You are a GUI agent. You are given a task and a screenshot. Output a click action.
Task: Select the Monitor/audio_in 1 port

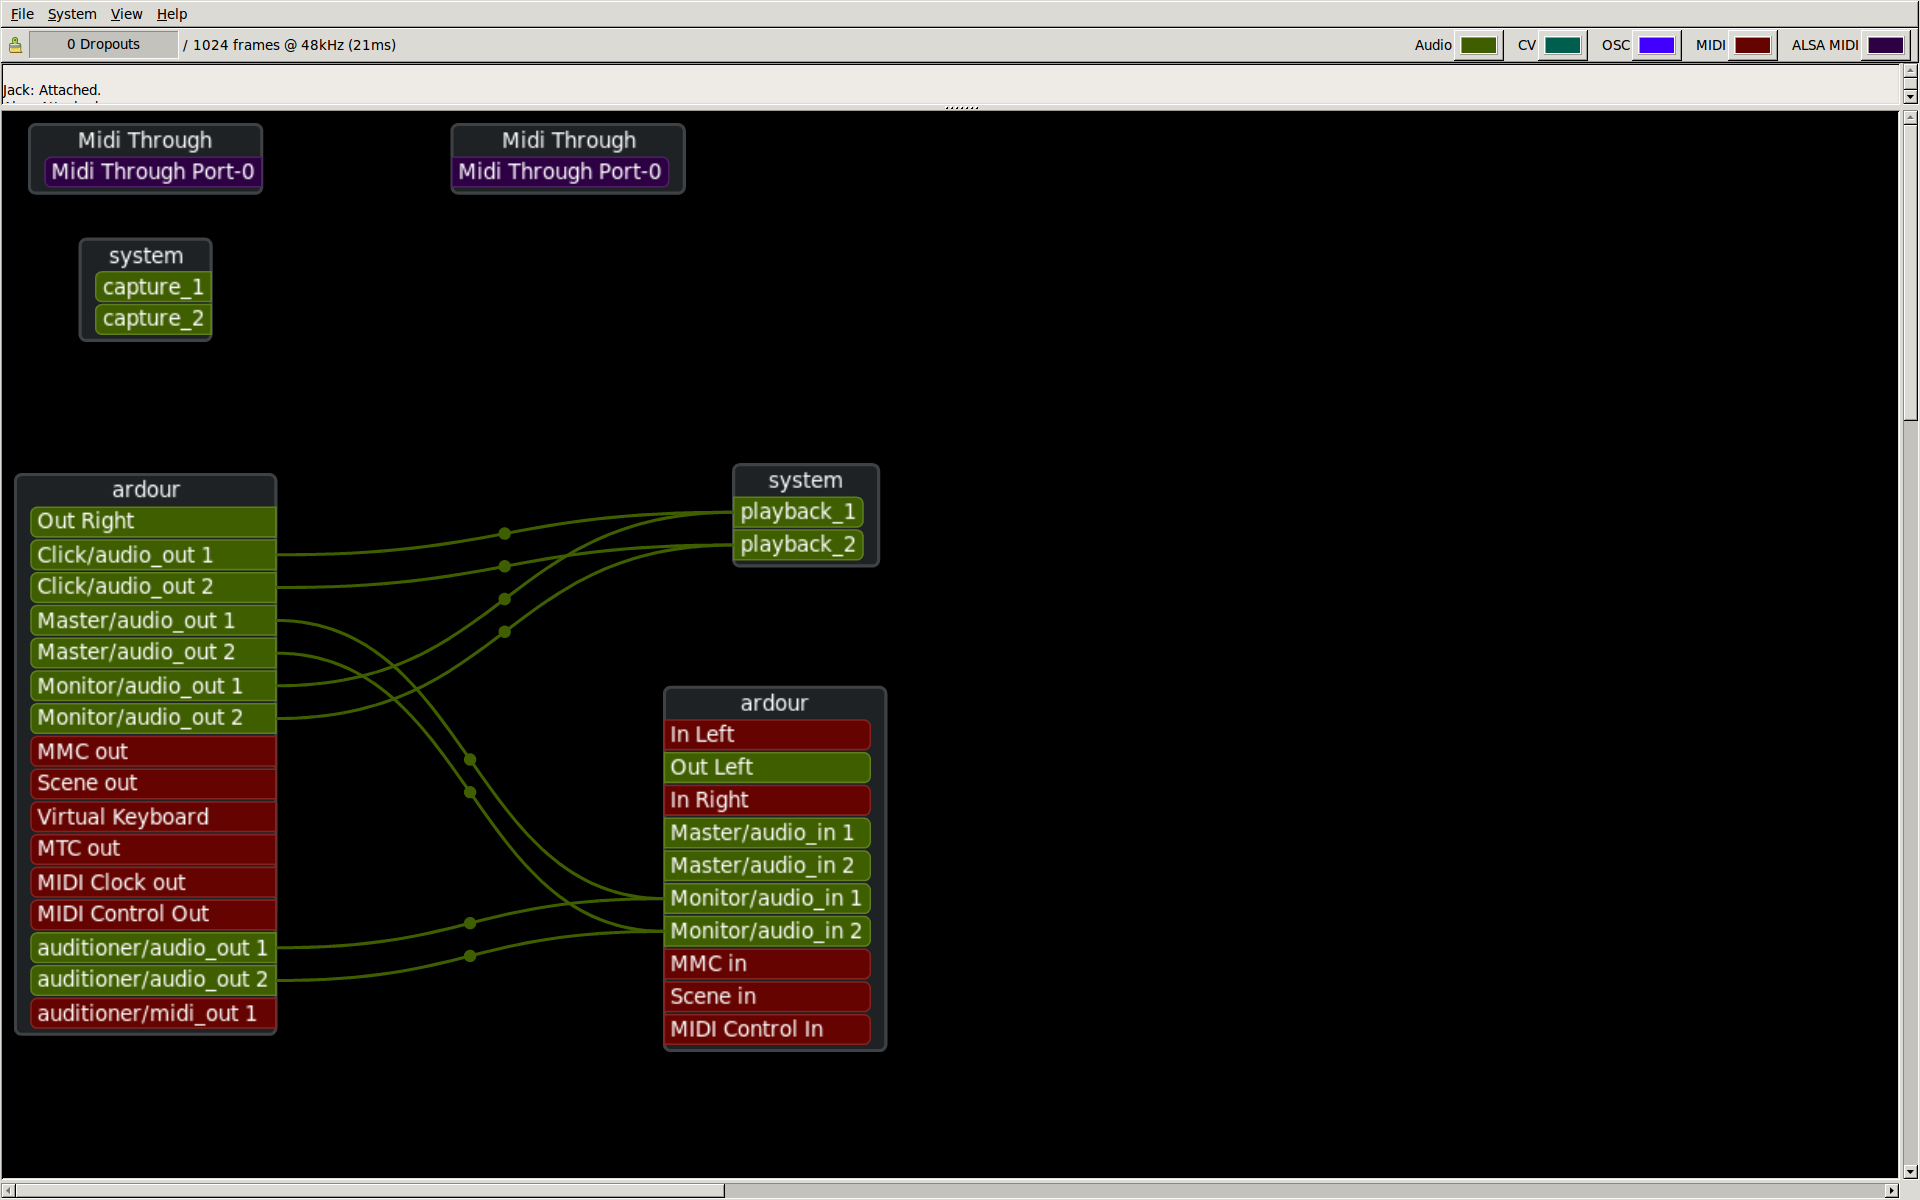(767, 899)
